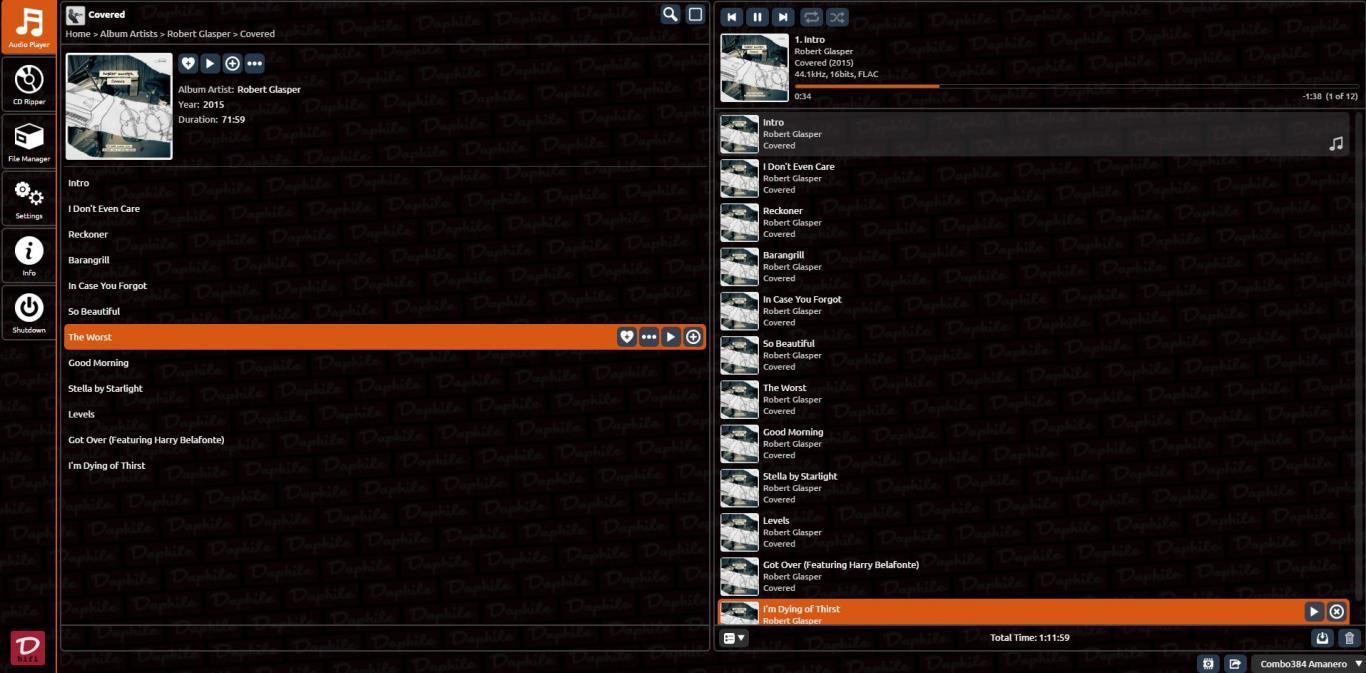
Task: Remove I'm Dying of Thirst from playlist
Action: pos(1337,612)
